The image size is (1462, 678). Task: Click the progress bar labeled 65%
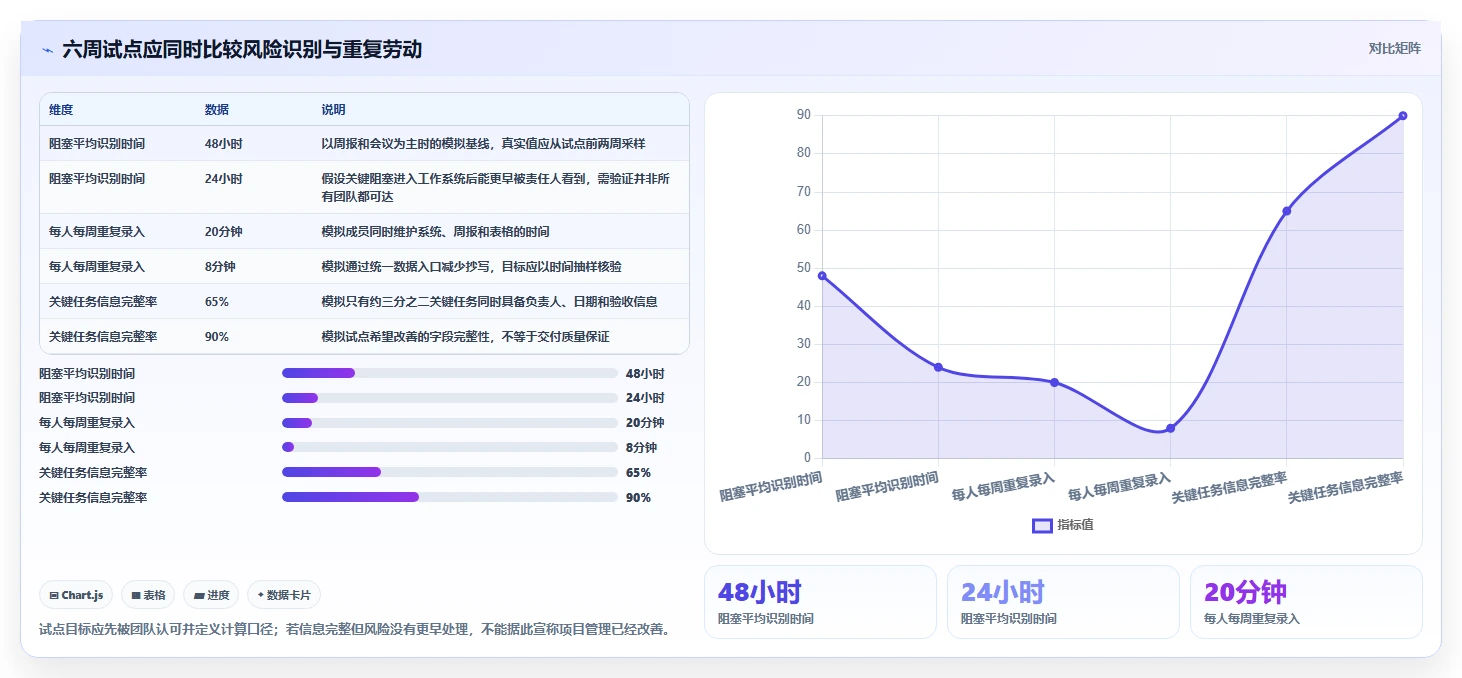(450, 472)
